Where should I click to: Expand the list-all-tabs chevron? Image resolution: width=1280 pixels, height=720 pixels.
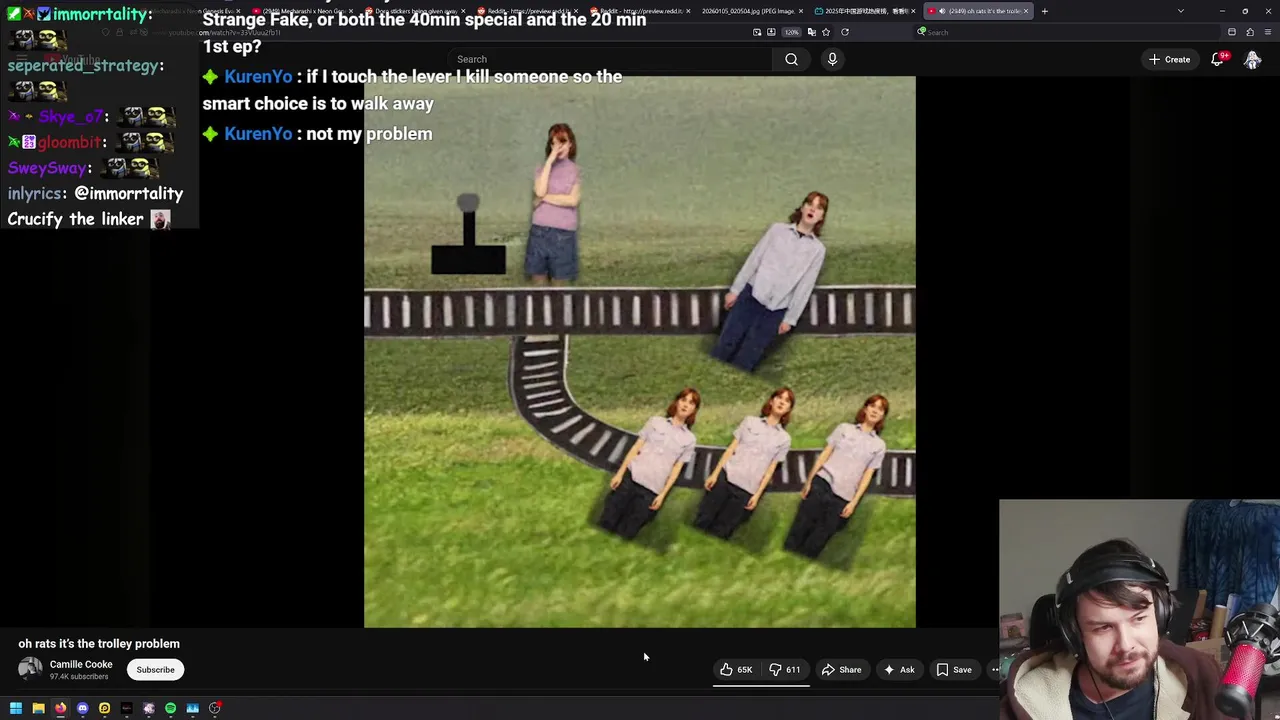tap(1180, 11)
